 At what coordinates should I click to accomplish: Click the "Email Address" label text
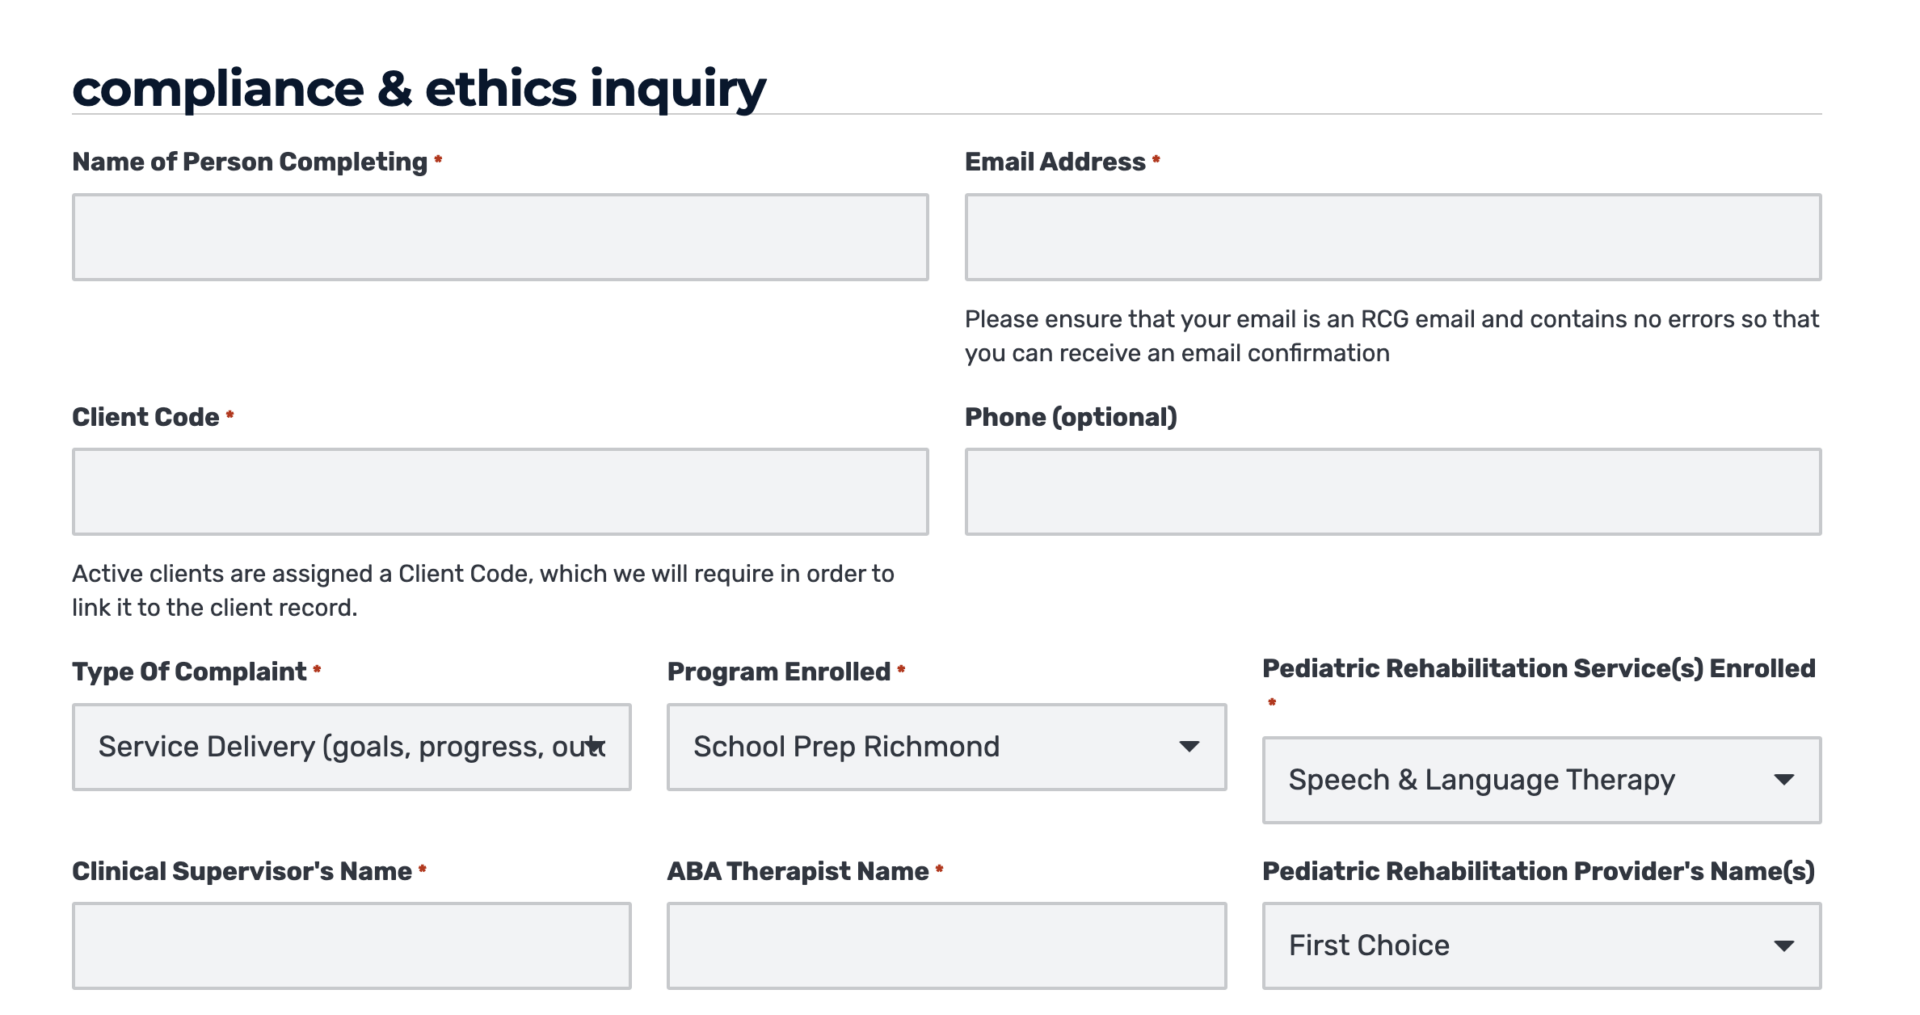pyautogui.click(x=1054, y=162)
